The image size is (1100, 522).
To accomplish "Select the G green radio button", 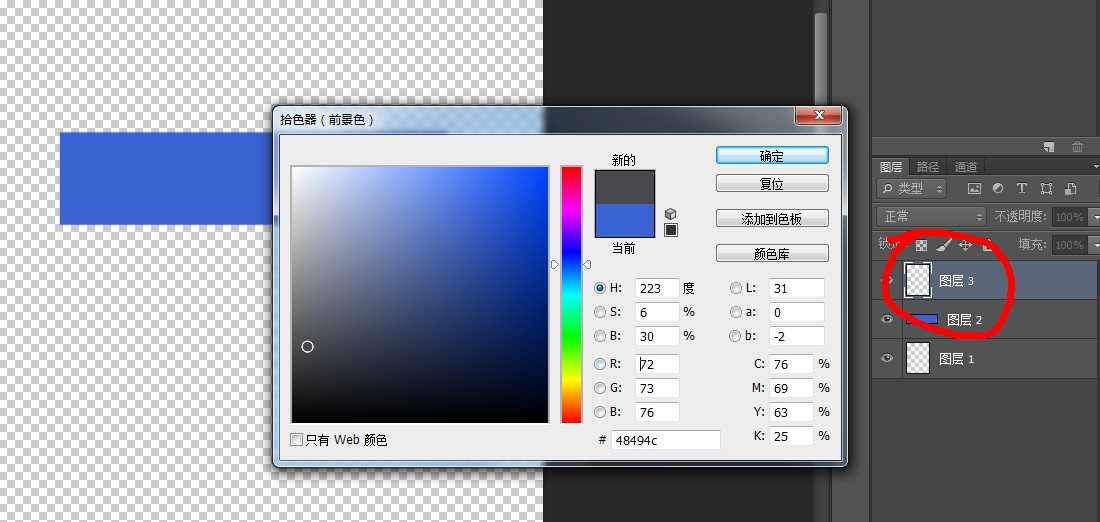I will (x=600, y=388).
